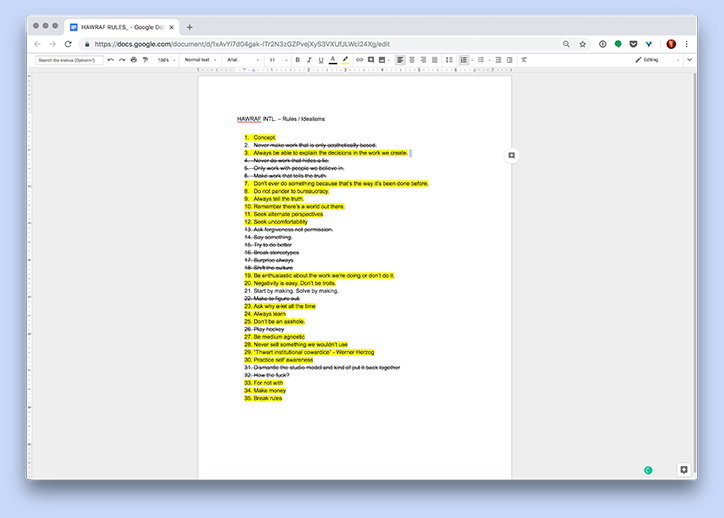
Task: Open a new browser tab
Action: [x=189, y=27]
